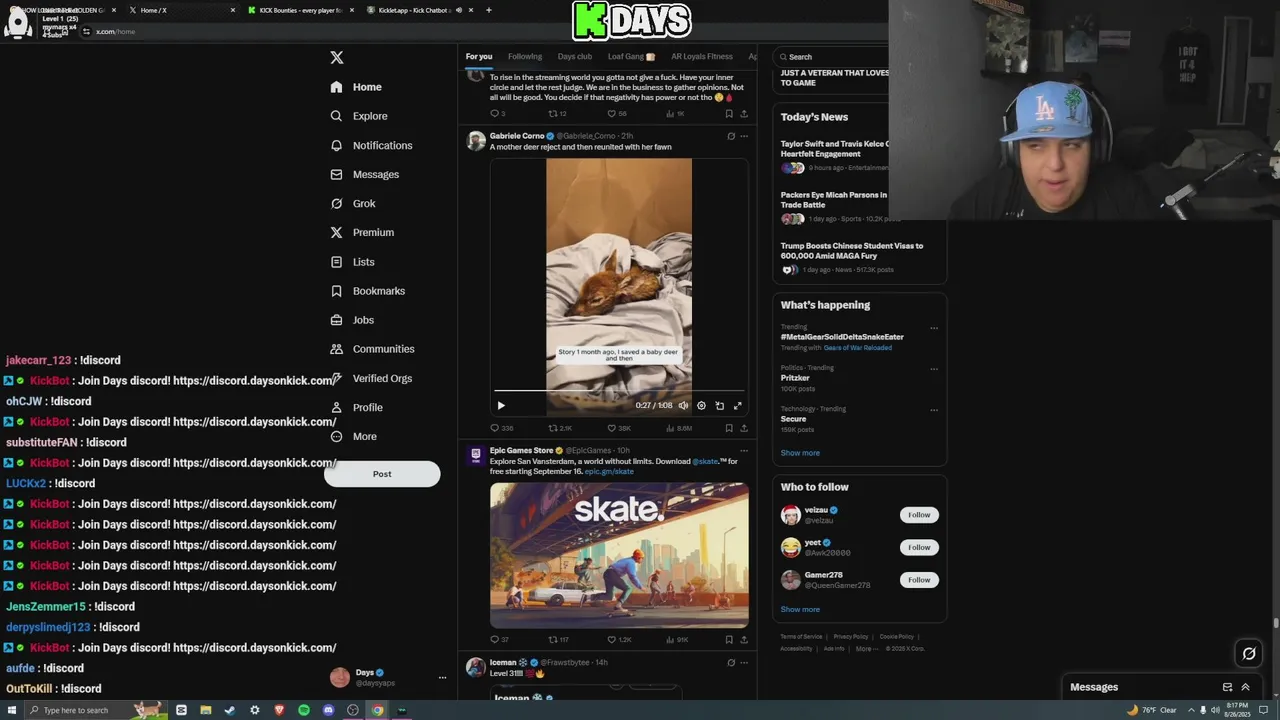This screenshot has height=720, width=1280.
Task: Compose new message in Messages drawer
Action: coord(1227,687)
